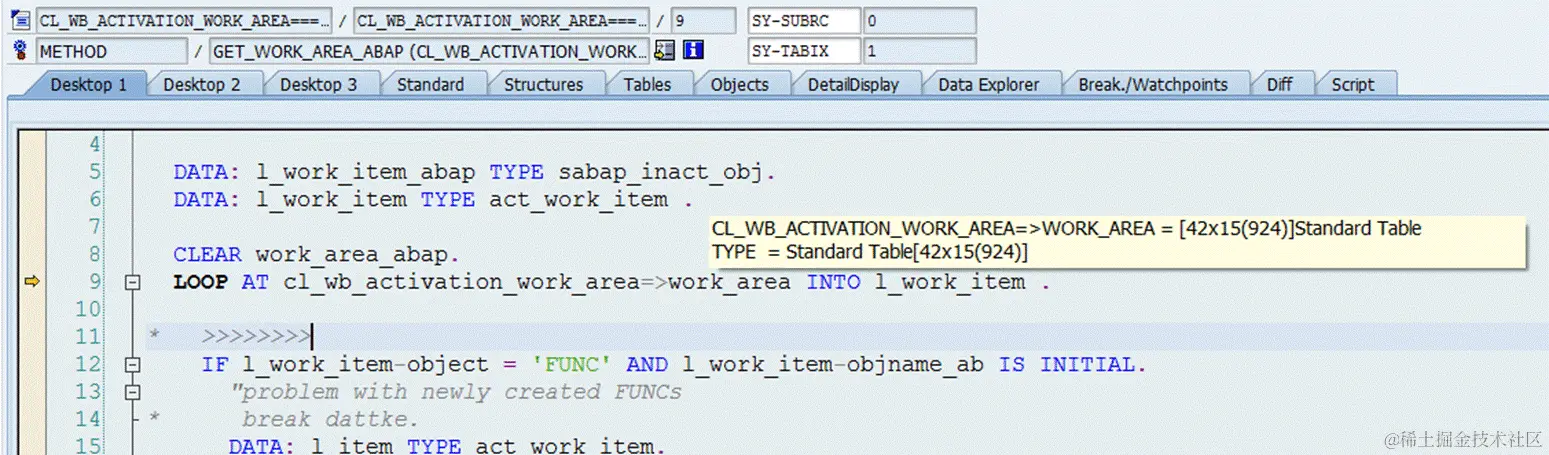Open the Break./Watchpoints tab
Screen dimensions: 1549x455
[1152, 85]
